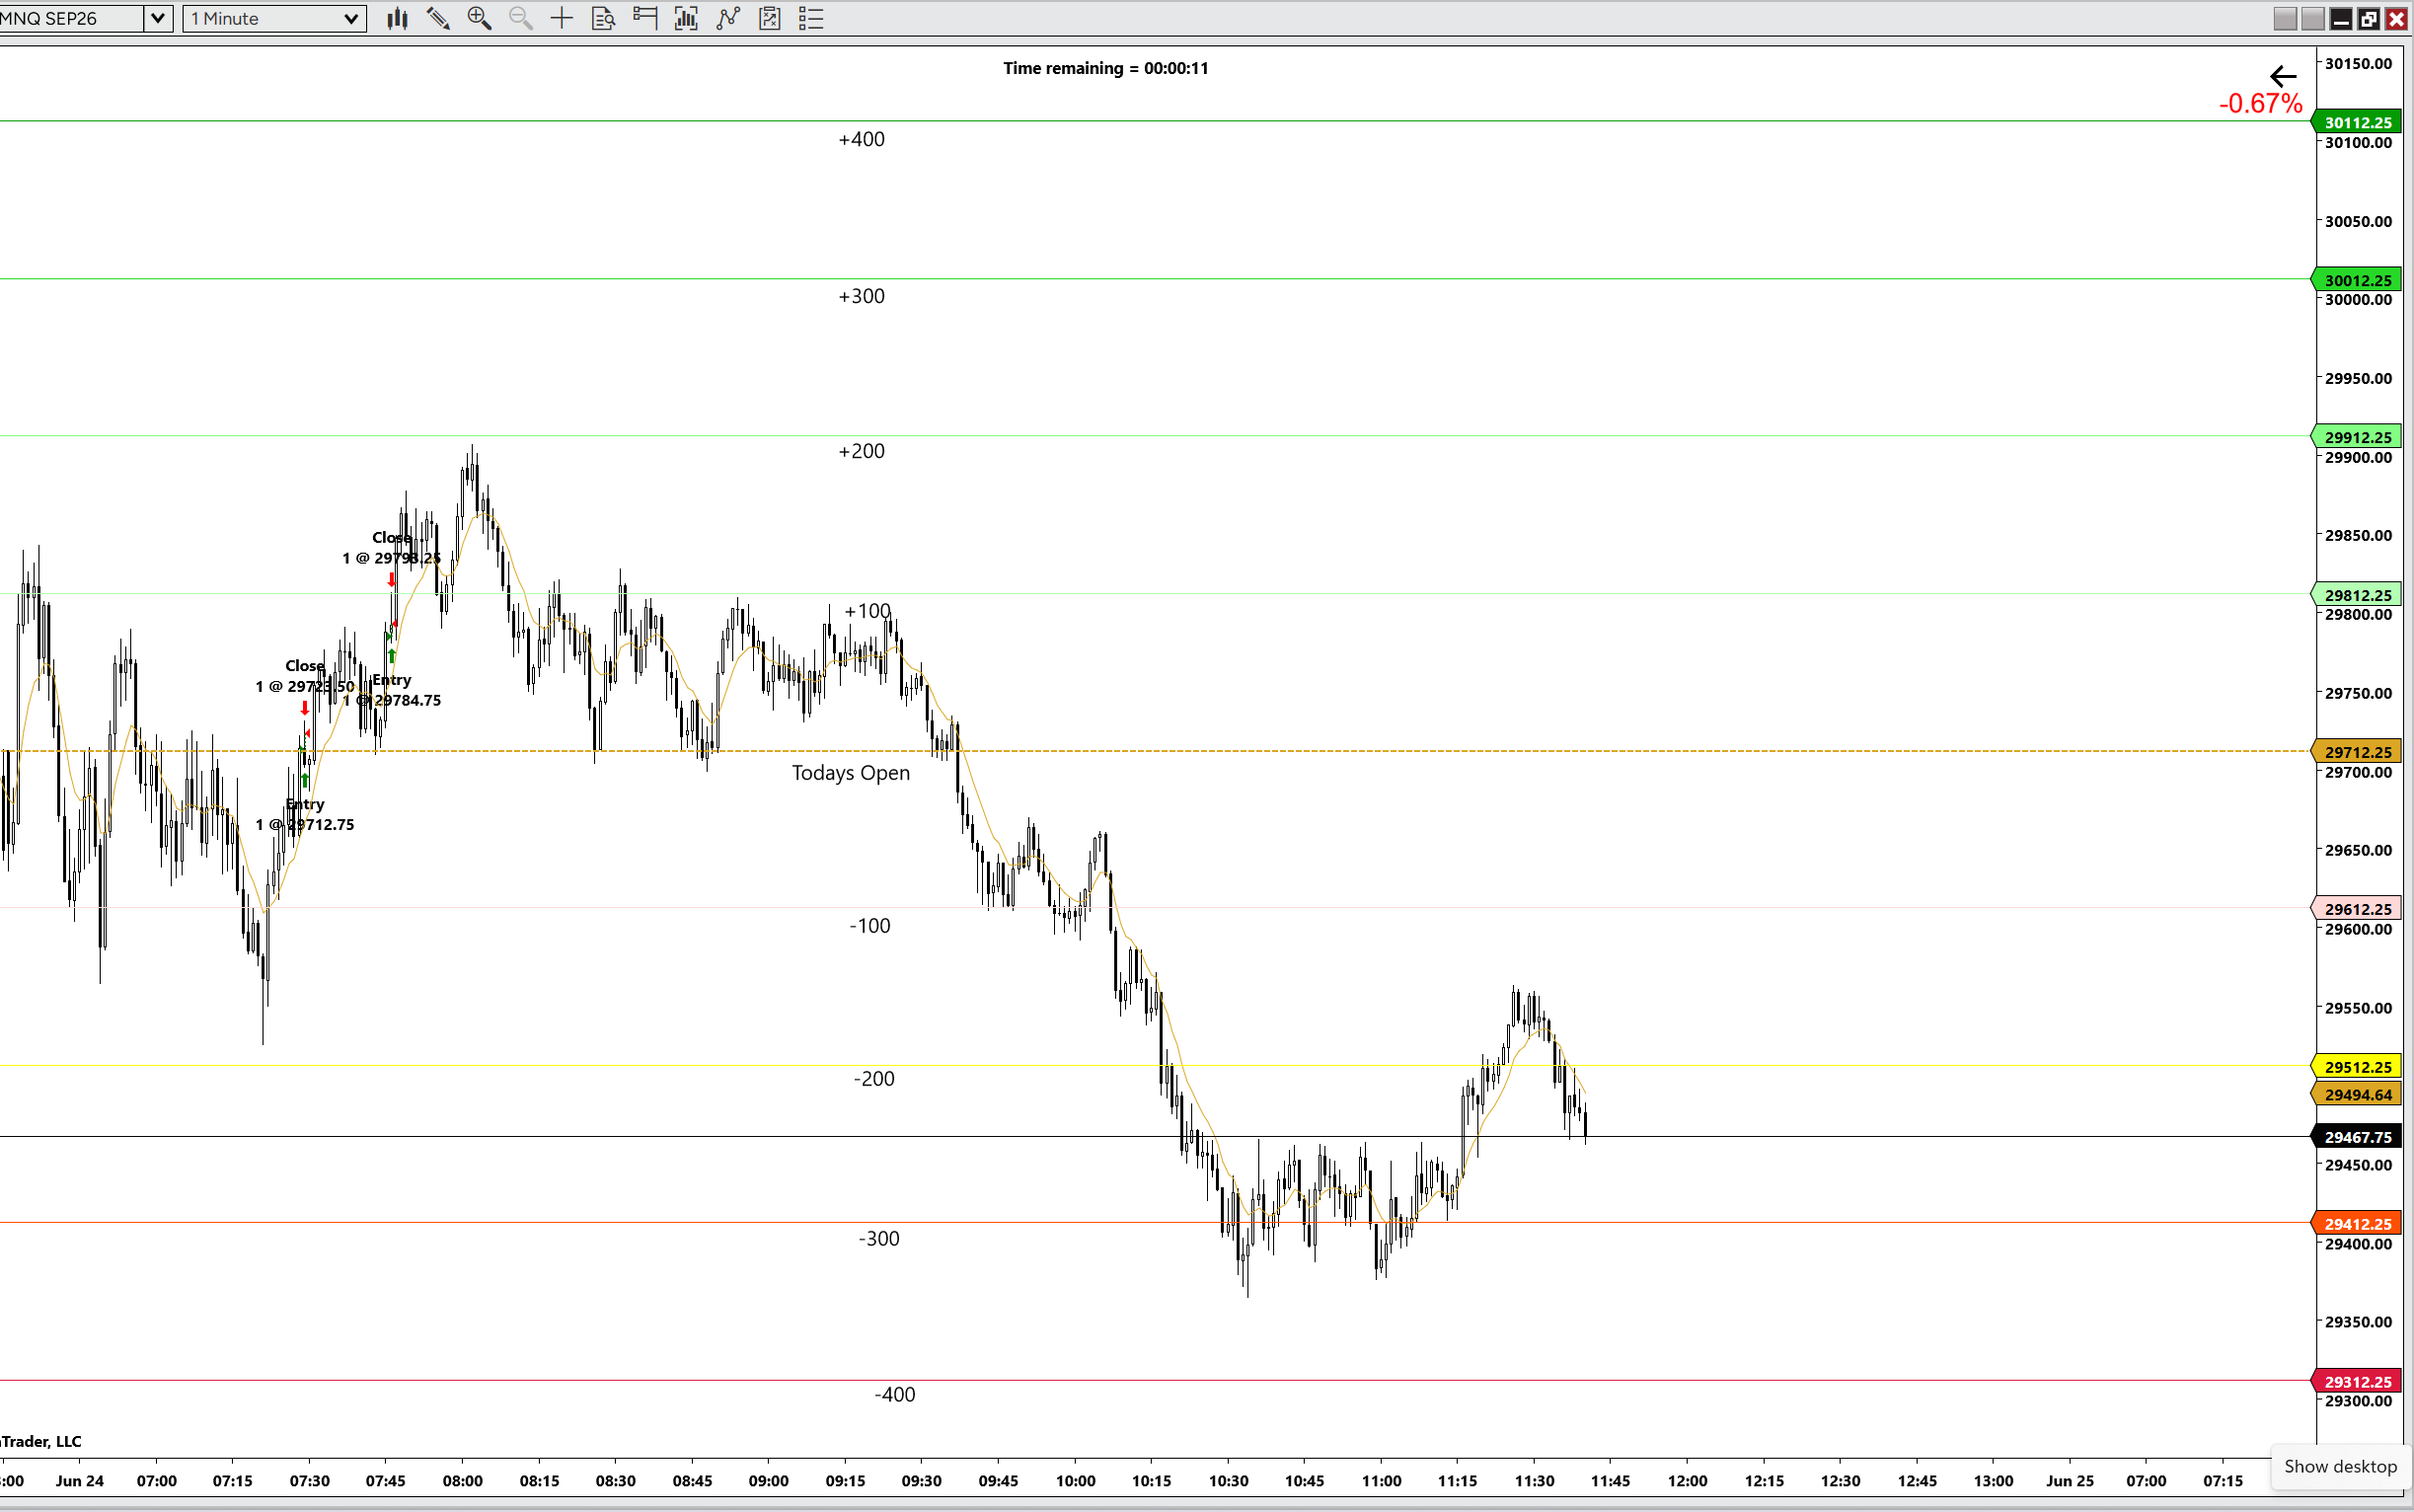Screen dimensions: 2414x1512
Task: Click the zoom out magnifier icon
Action: pos(520,18)
